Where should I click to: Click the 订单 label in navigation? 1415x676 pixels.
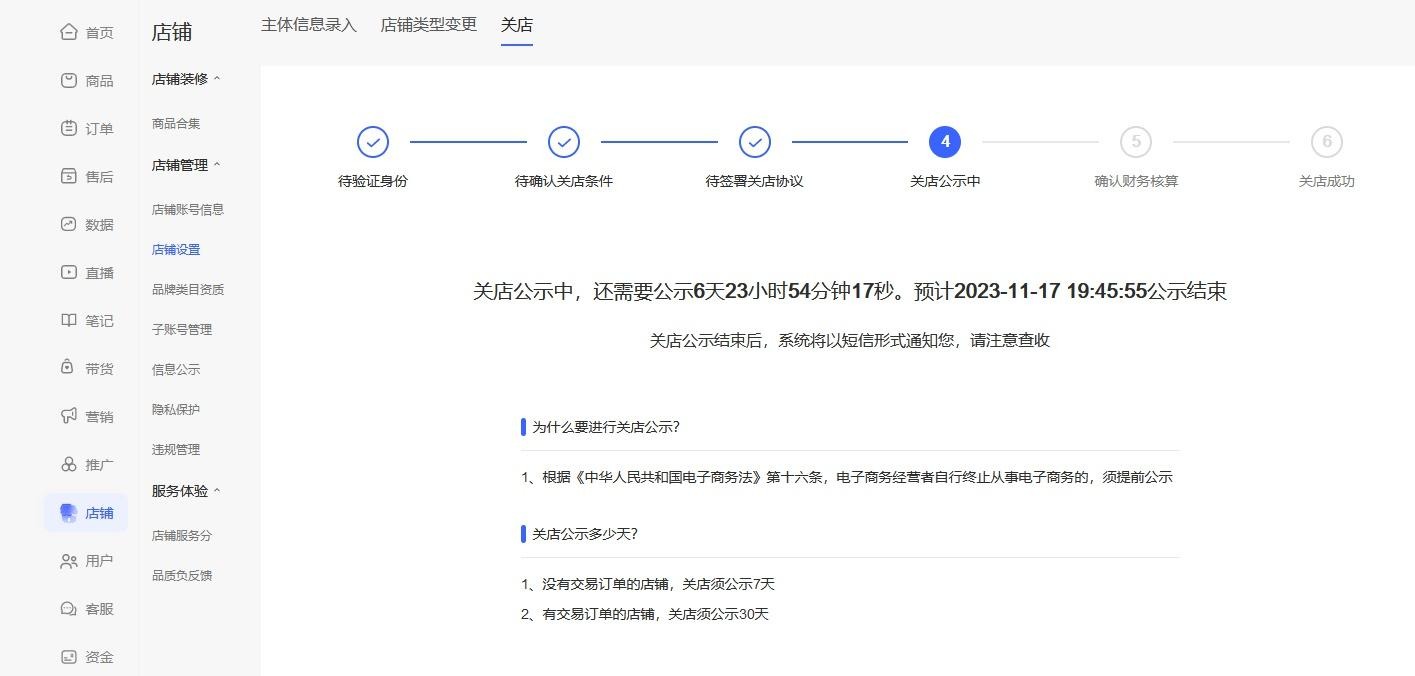99,129
